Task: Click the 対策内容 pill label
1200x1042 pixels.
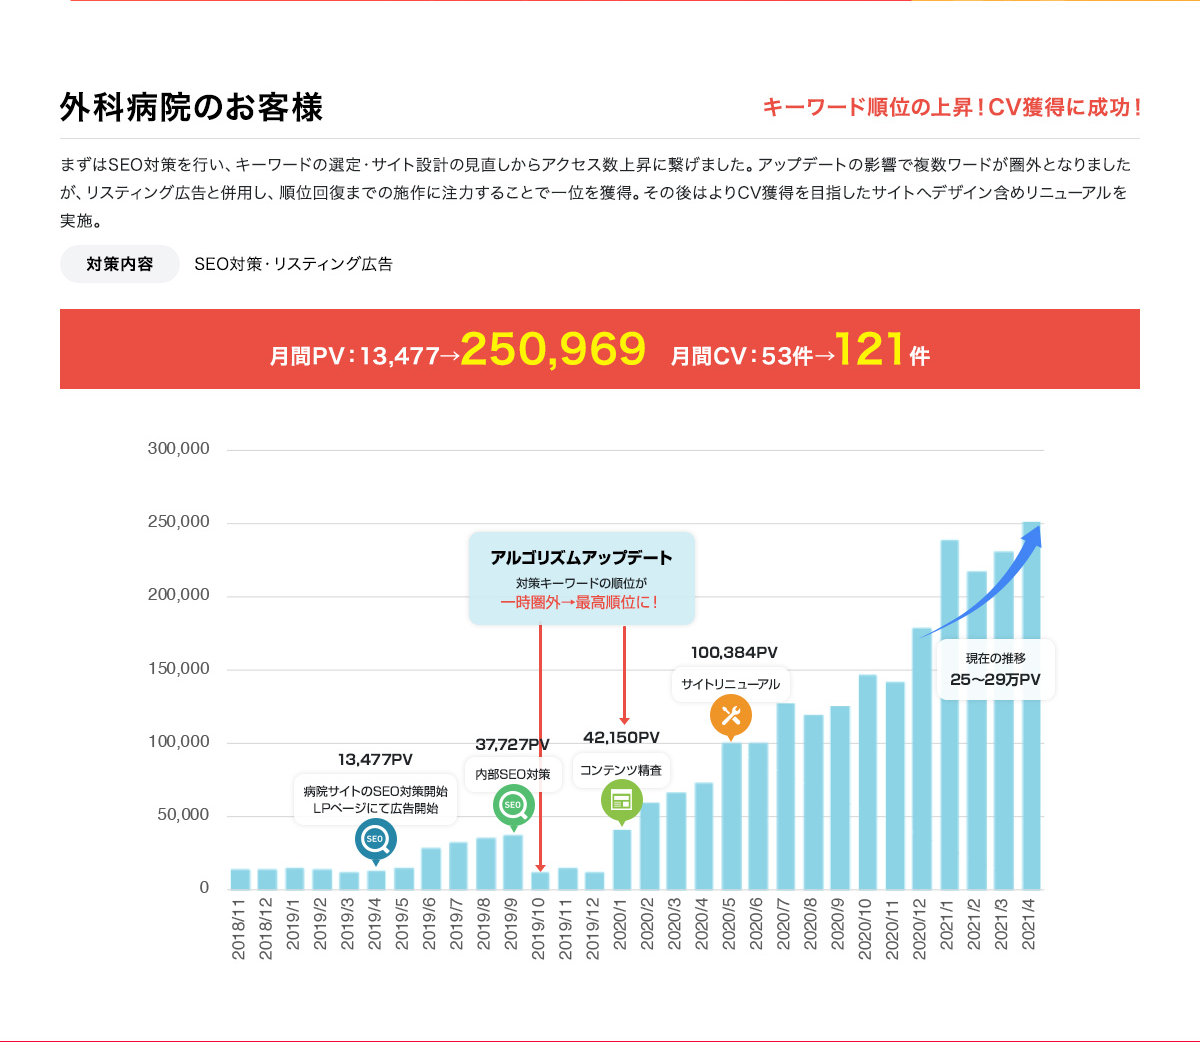Action: 120,264
